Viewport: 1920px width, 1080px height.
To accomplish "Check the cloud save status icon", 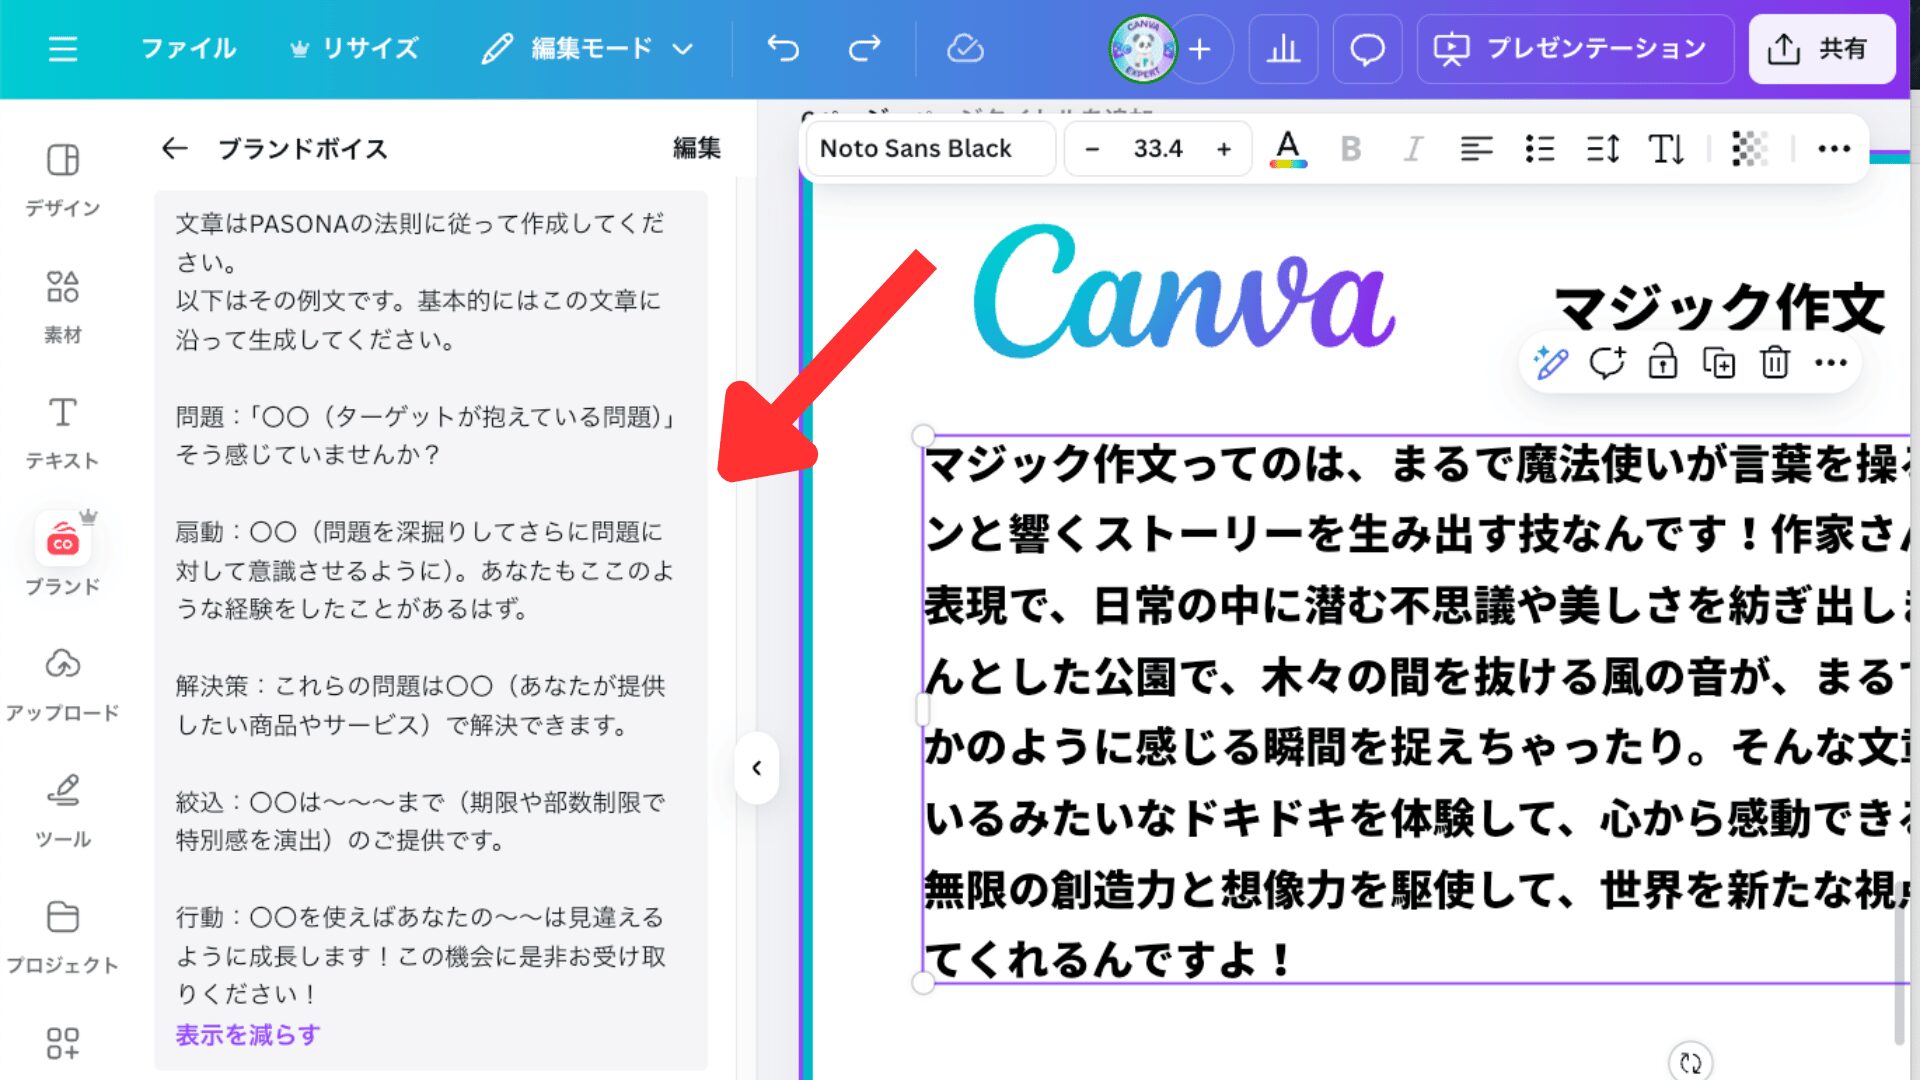I will tap(965, 49).
